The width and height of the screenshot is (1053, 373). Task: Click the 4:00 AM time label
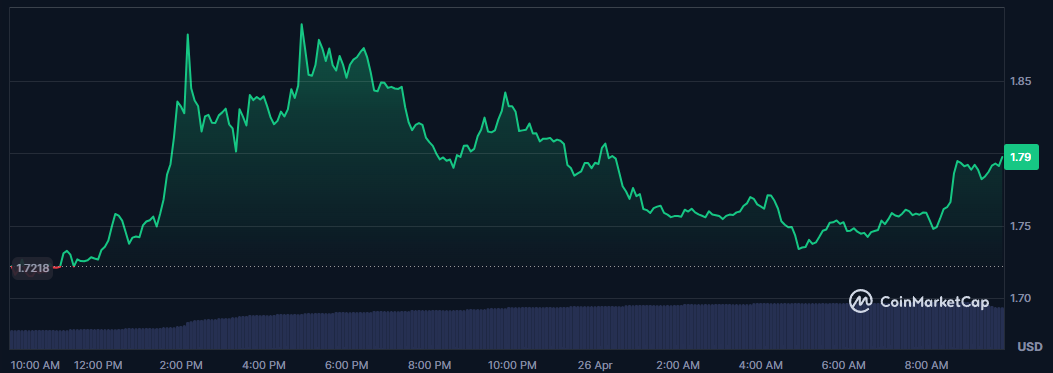click(761, 366)
